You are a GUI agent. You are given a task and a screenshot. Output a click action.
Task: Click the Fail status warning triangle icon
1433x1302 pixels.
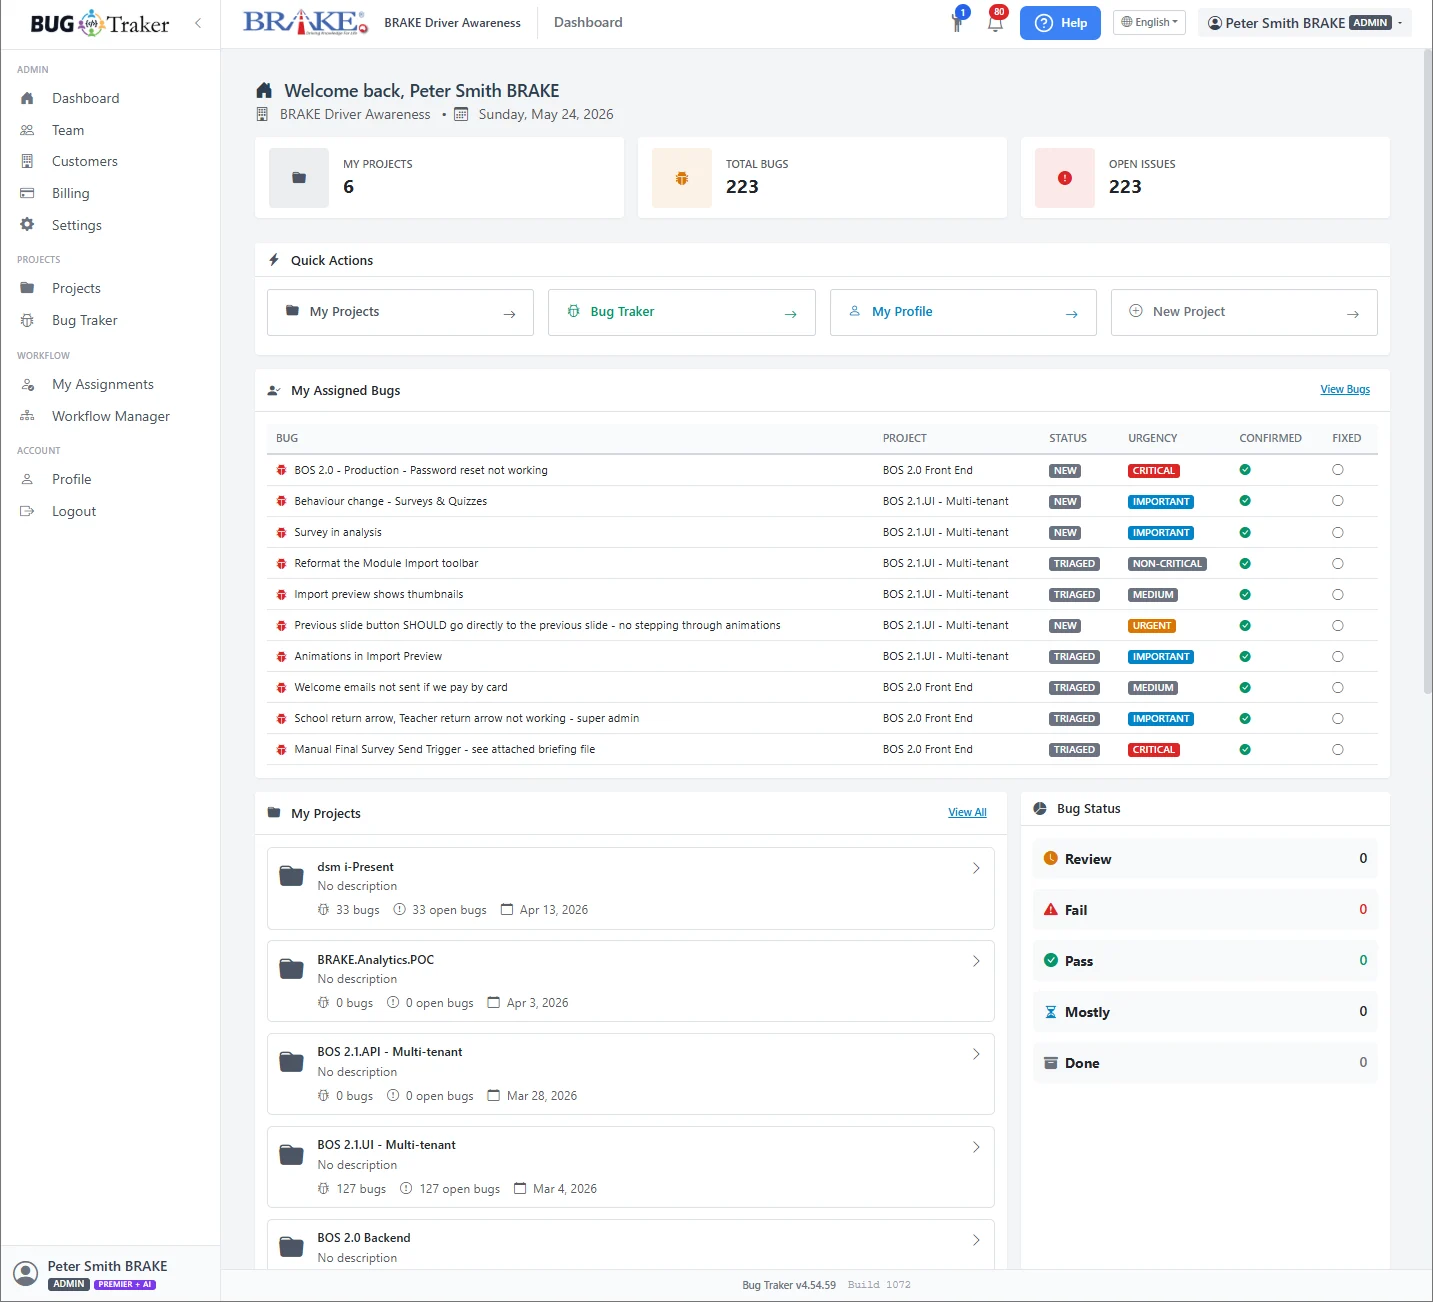click(x=1051, y=909)
